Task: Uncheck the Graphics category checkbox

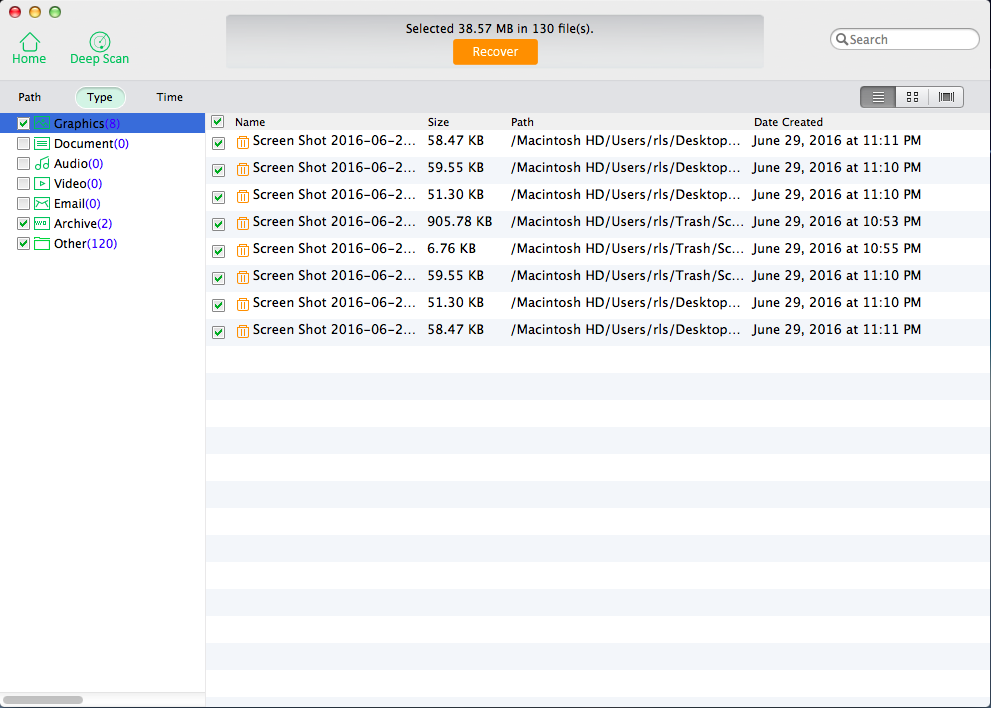Action: point(23,124)
